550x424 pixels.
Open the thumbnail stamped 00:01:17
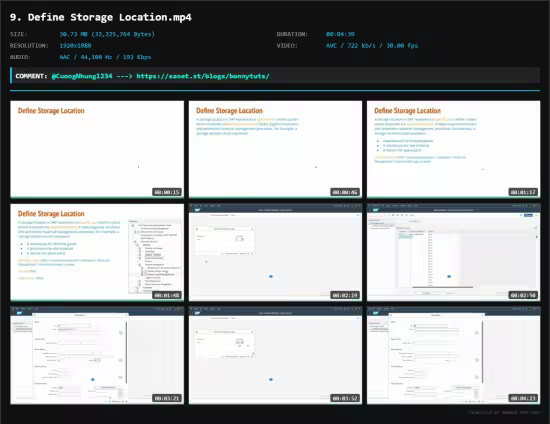pyautogui.click(x=454, y=149)
